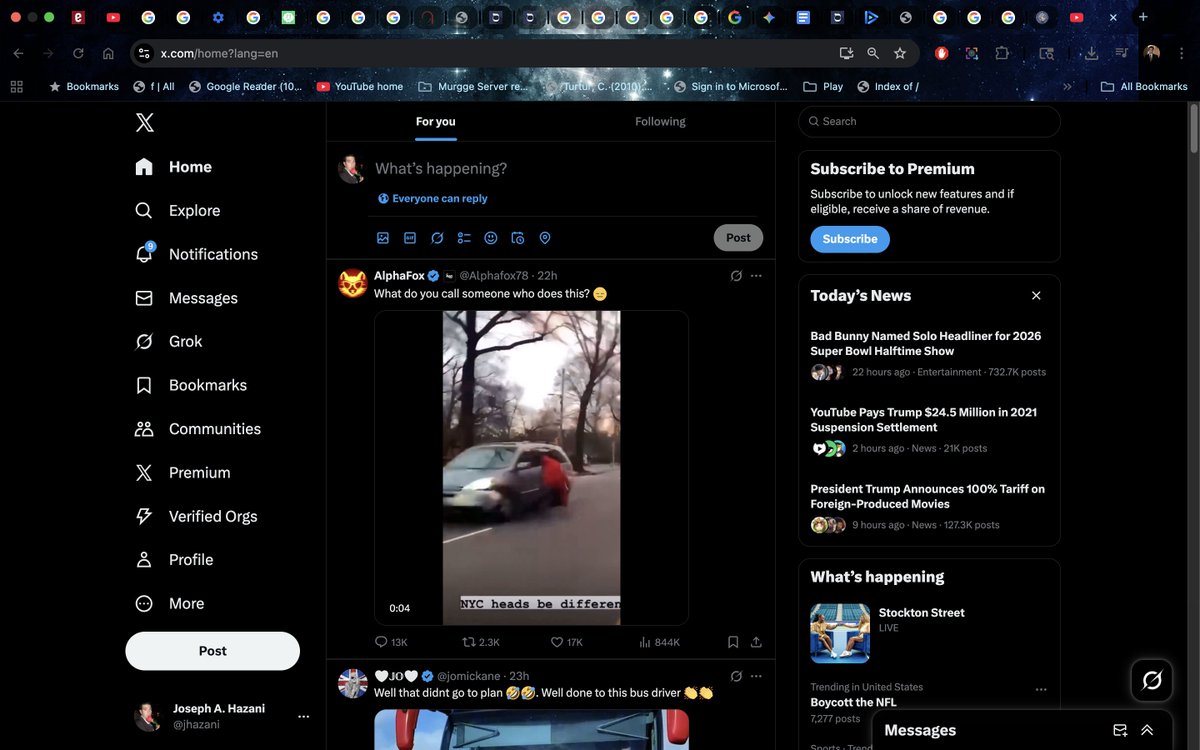Viewport: 1200px width, 750px height.
Task: Open Verified Orgs in the sidebar
Action: pos(195,516)
